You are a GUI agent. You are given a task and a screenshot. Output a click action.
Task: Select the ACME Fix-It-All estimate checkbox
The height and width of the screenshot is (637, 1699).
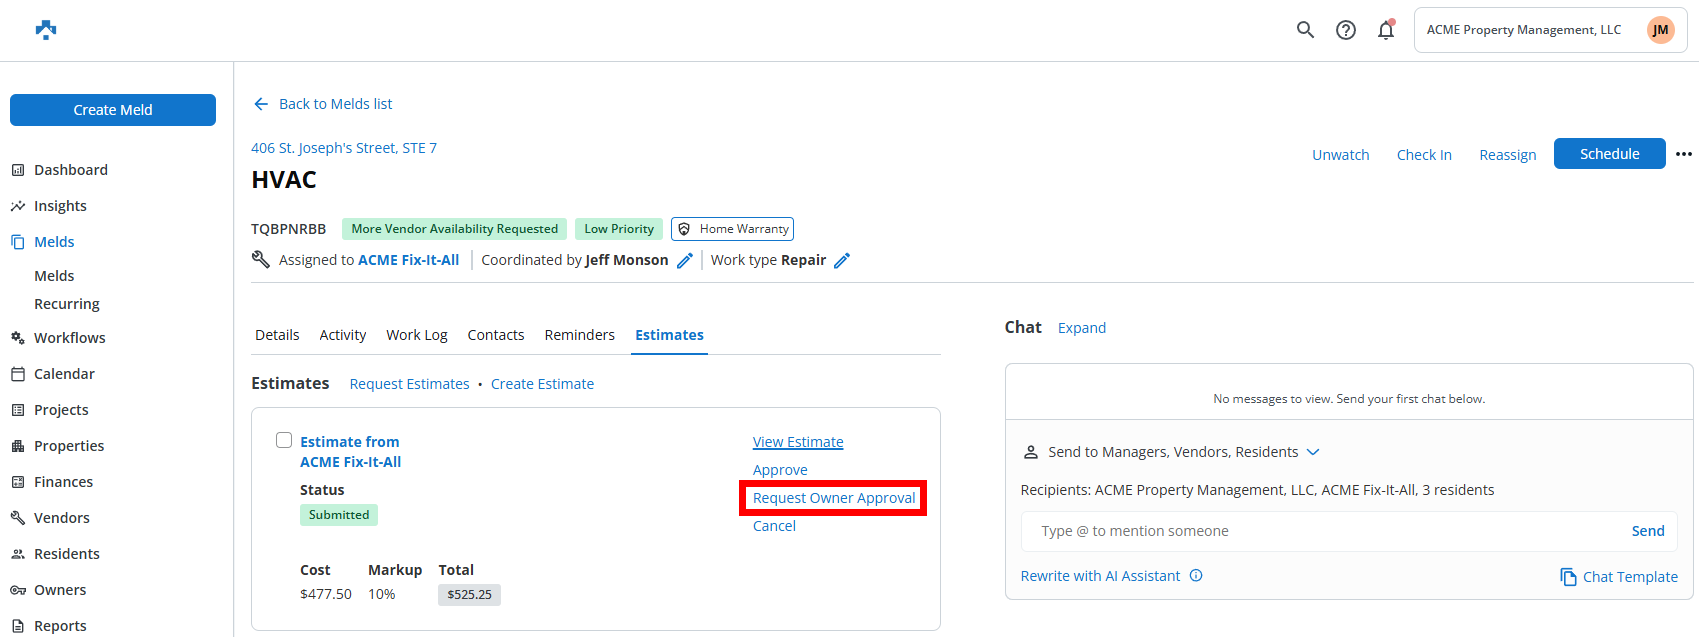[x=284, y=441]
